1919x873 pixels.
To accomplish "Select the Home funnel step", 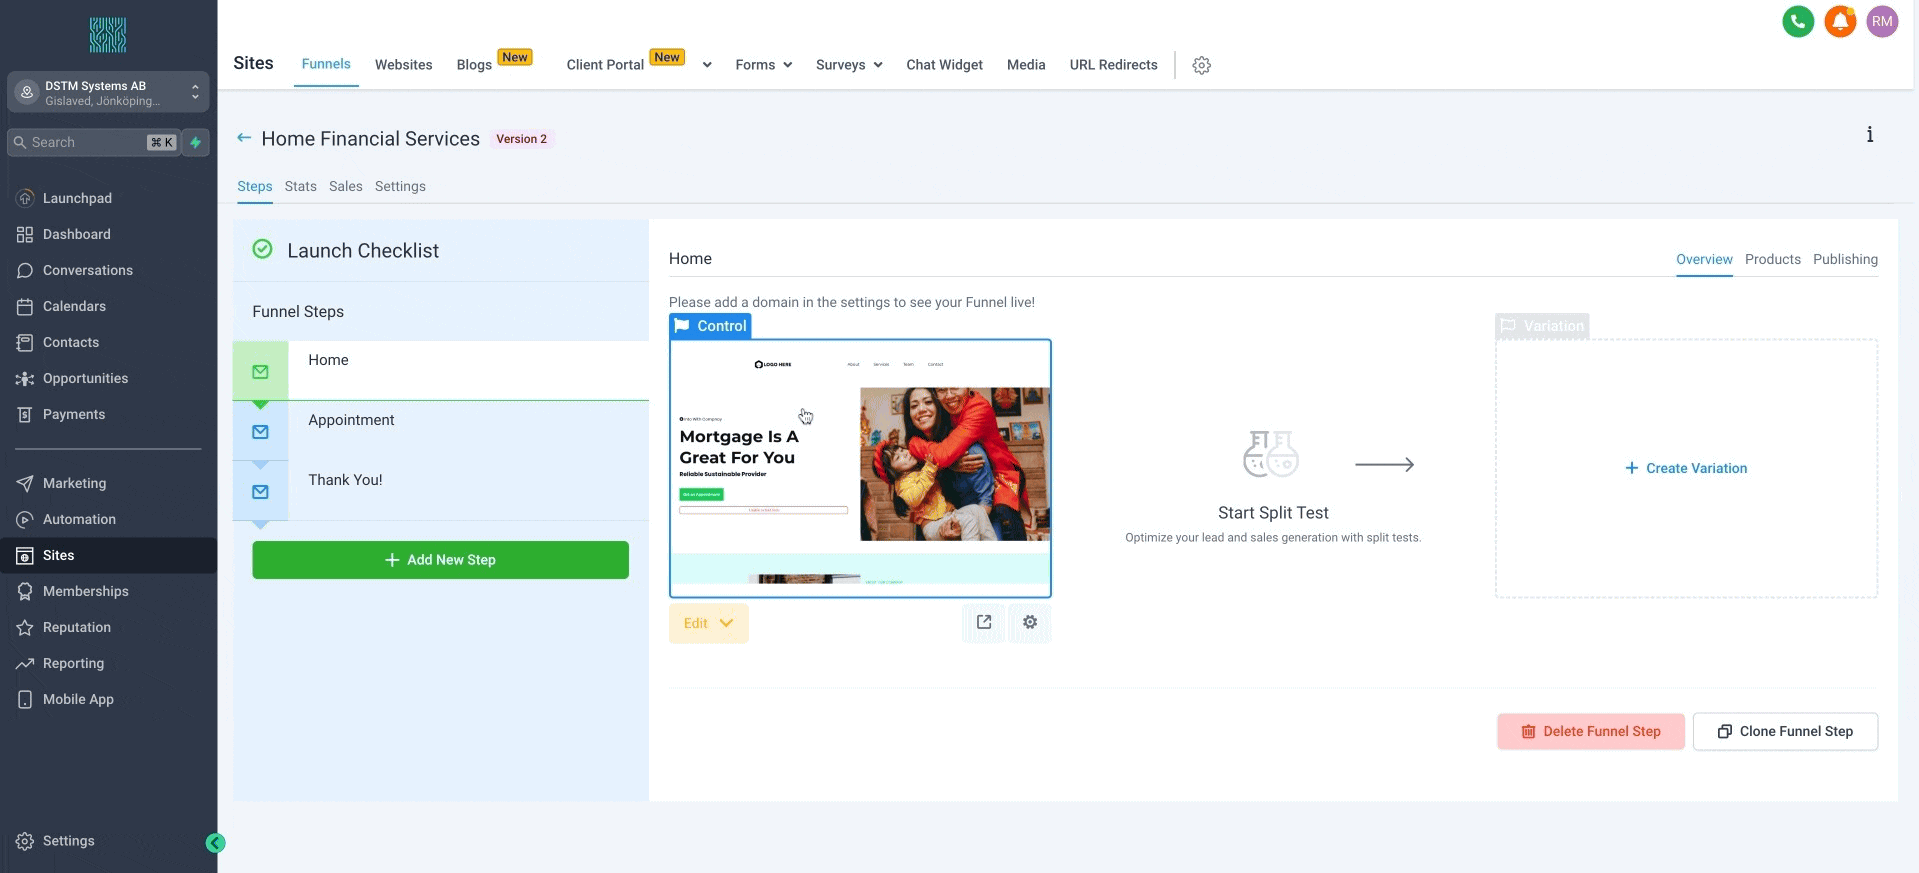I will coord(441,371).
